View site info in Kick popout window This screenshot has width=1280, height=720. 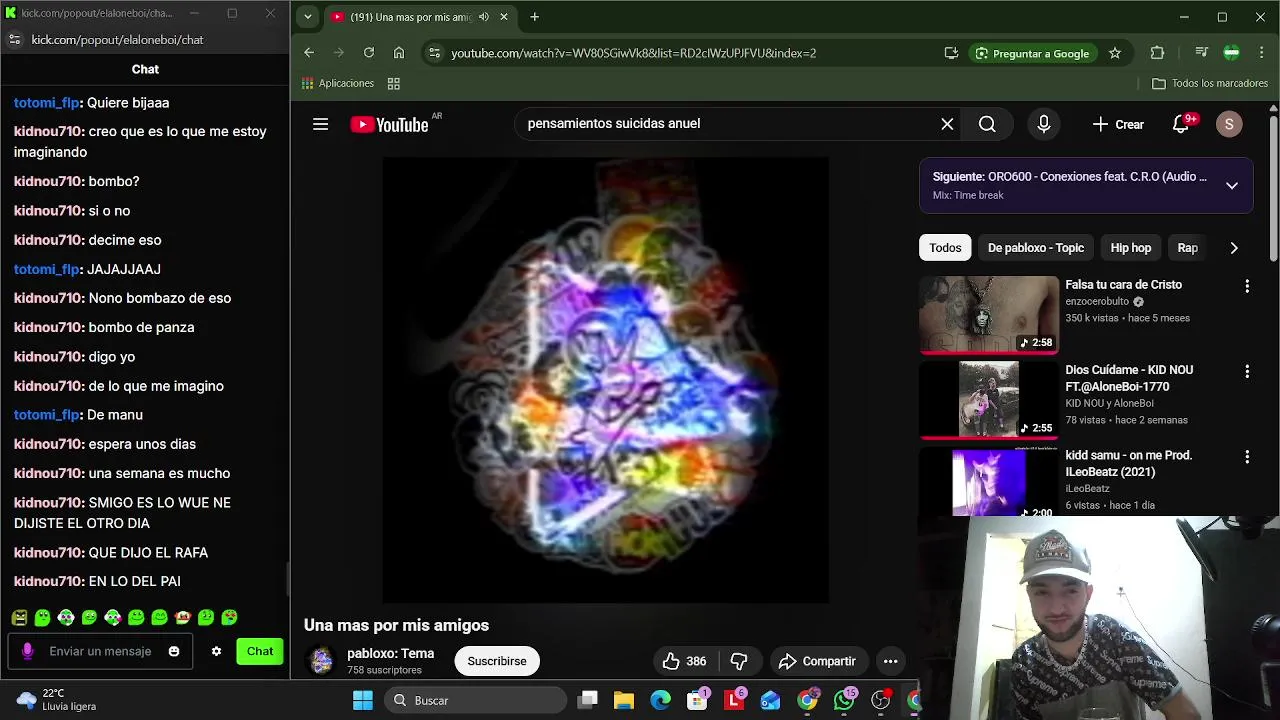[14, 40]
